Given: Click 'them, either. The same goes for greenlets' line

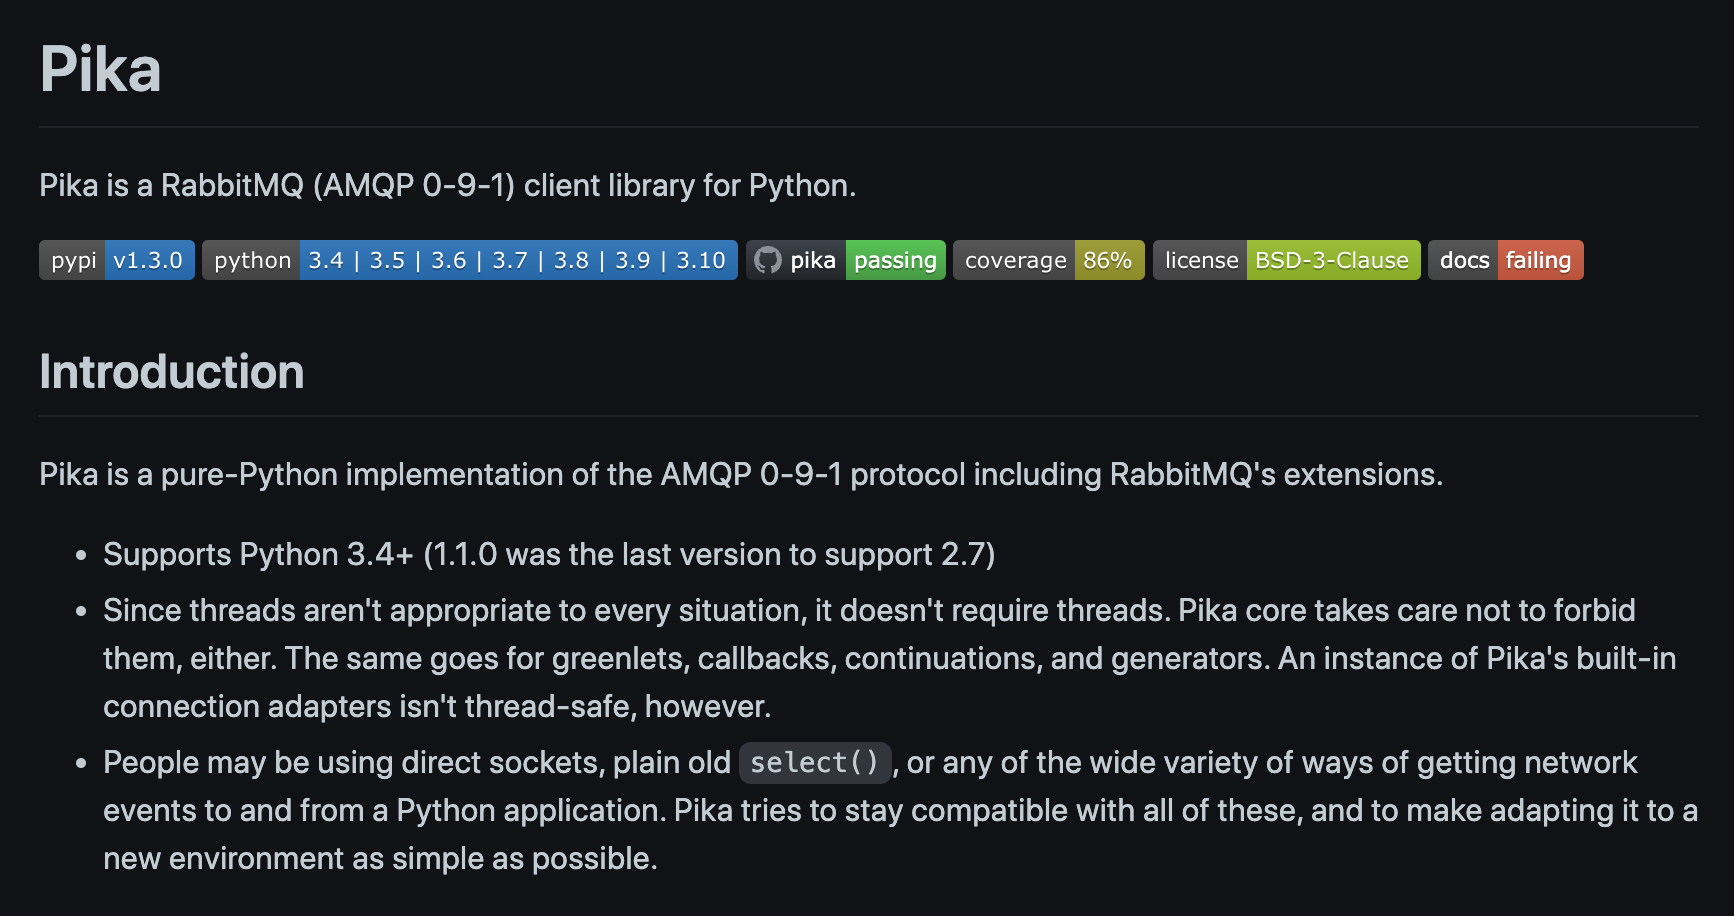Looking at the screenshot, I should pos(890,659).
